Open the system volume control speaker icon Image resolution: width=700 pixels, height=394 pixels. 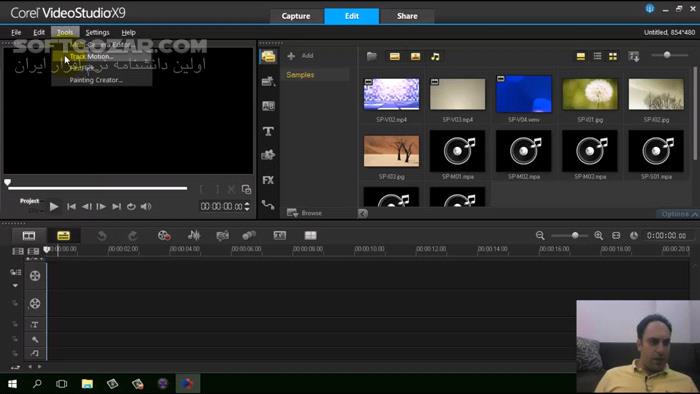coord(146,207)
